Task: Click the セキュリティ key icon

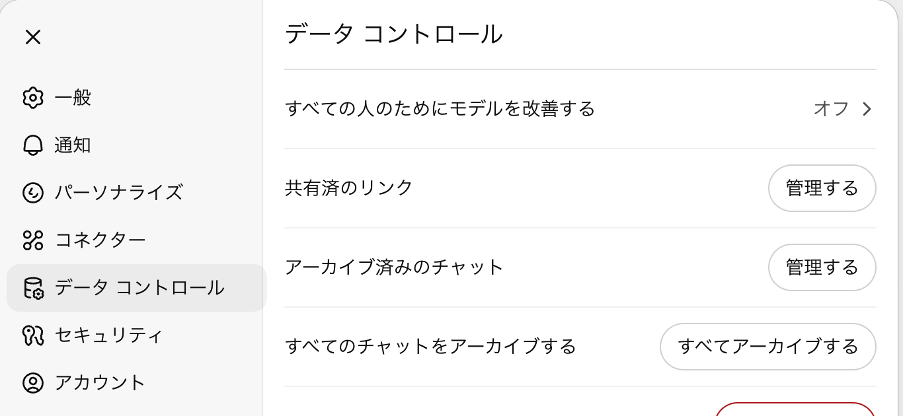Action: pos(33,335)
